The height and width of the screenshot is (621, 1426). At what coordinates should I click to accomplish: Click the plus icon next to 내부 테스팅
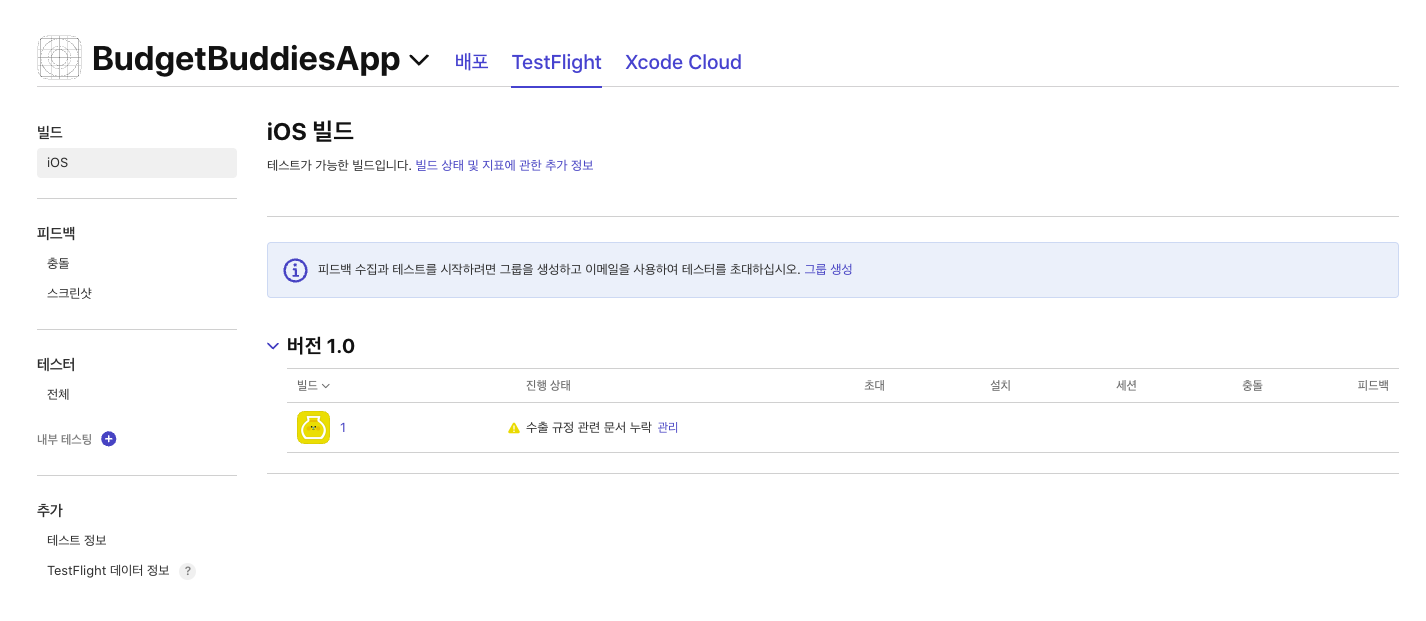[x=109, y=439]
